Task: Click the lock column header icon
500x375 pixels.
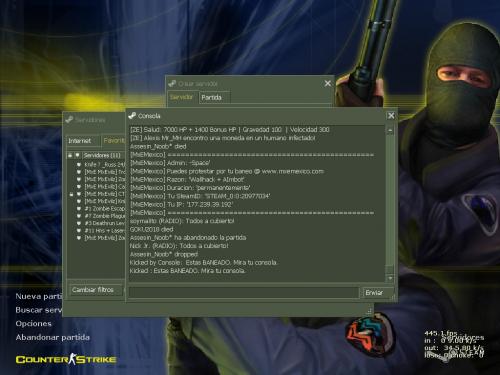Action: tap(70, 155)
